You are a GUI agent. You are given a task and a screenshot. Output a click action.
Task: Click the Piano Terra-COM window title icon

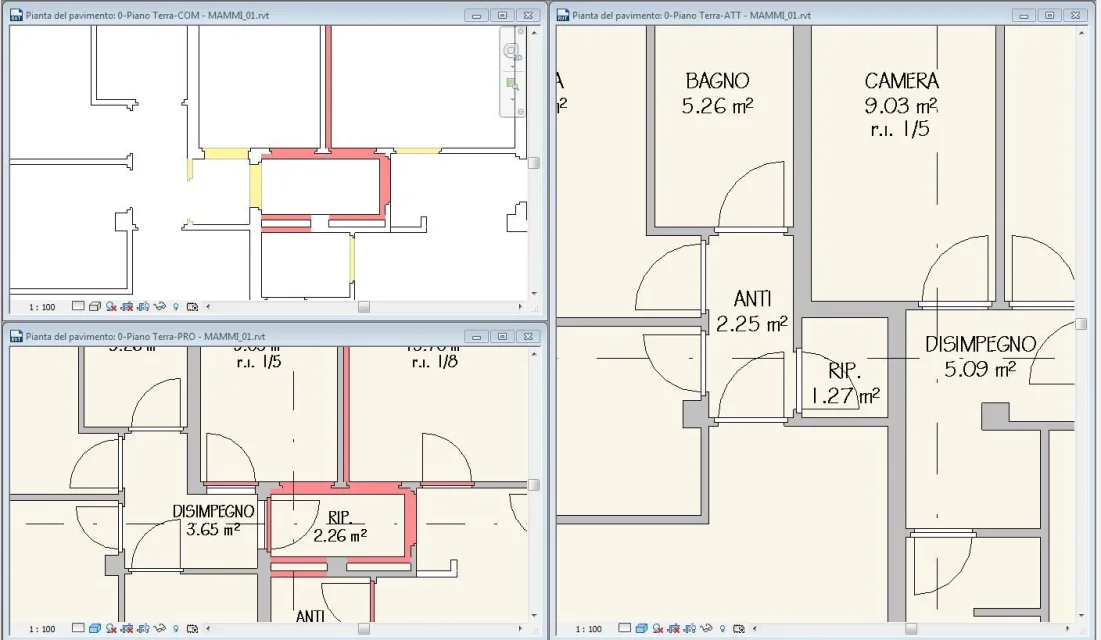(x=15, y=15)
